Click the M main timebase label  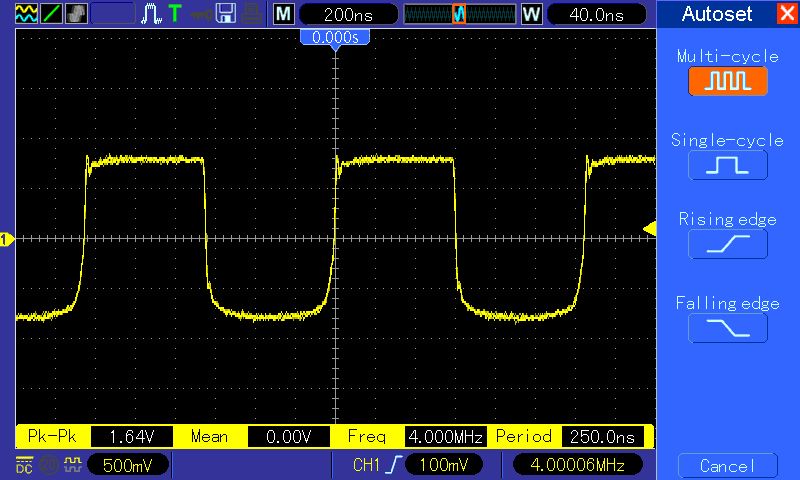click(284, 14)
